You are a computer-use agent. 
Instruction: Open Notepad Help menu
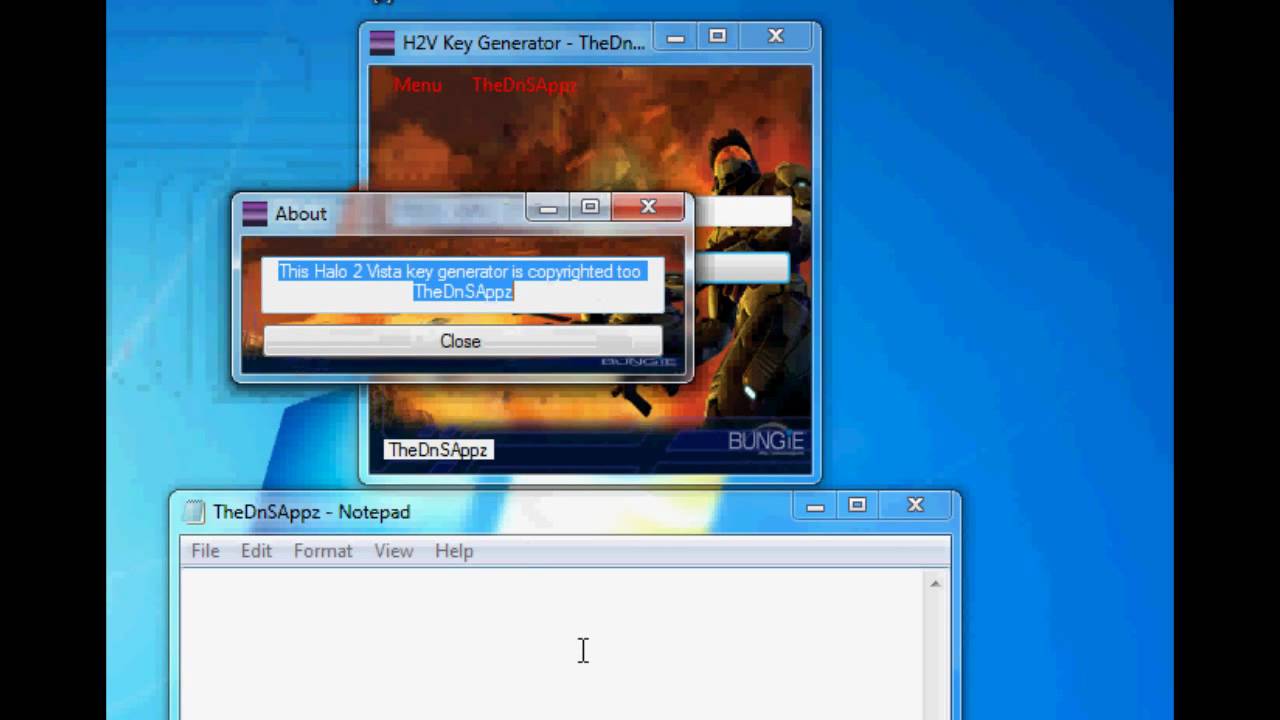454,551
